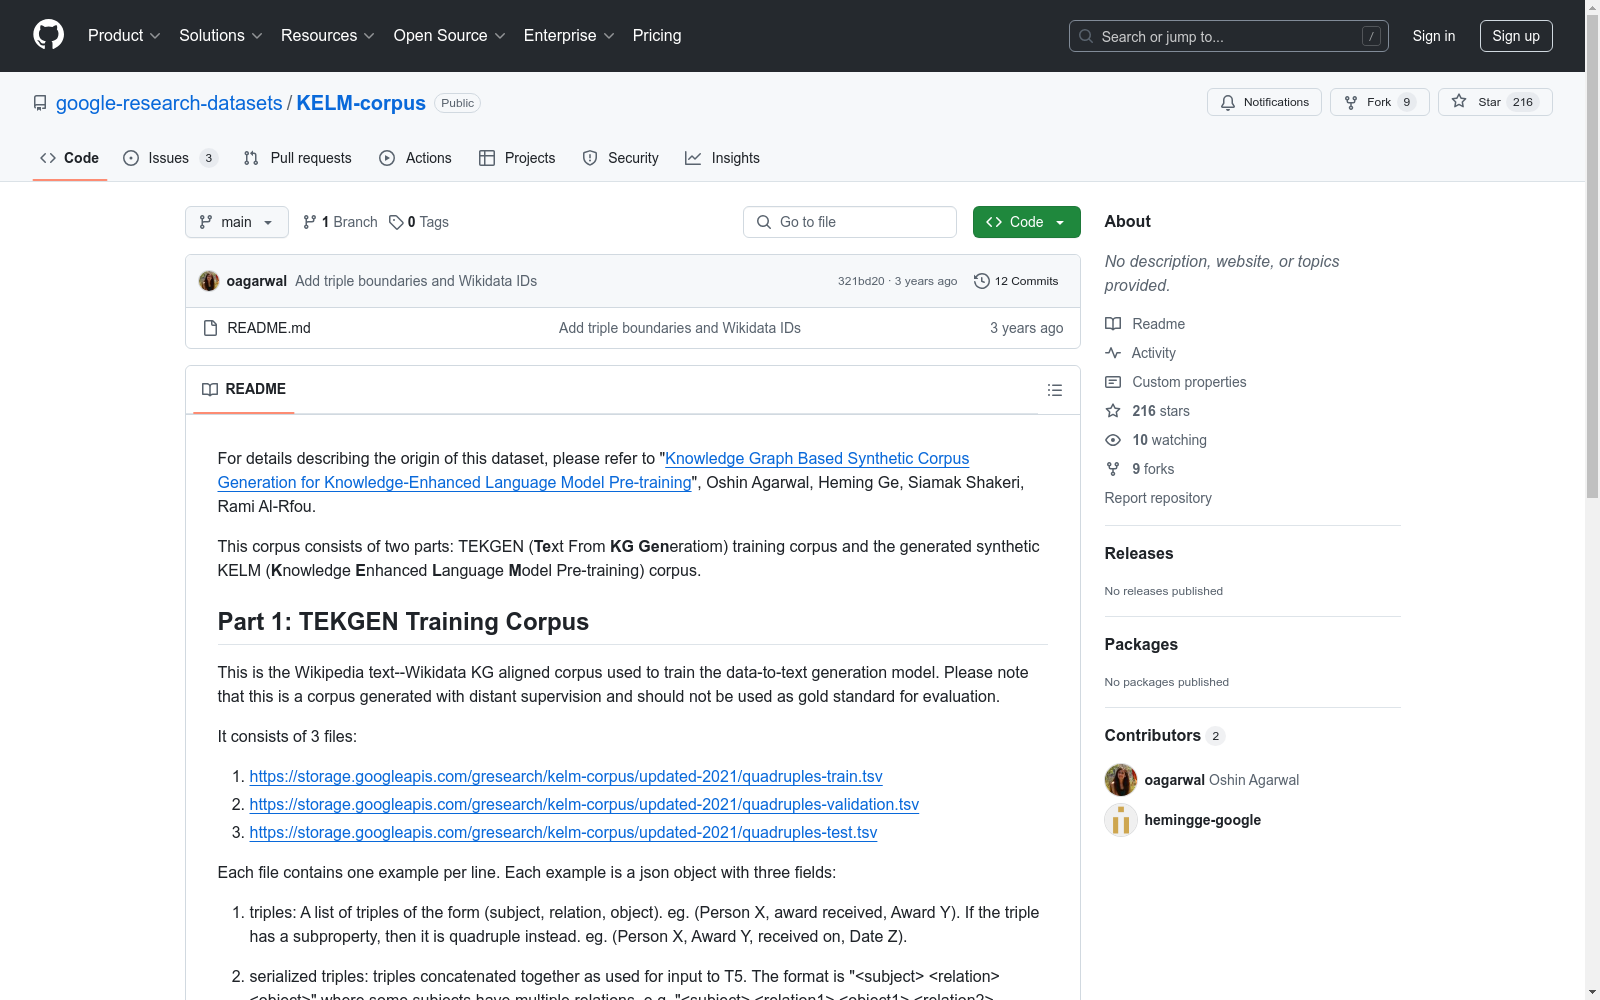The width and height of the screenshot is (1600, 1000).
Task: Star the repository using the star icon
Action: (1459, 101)
